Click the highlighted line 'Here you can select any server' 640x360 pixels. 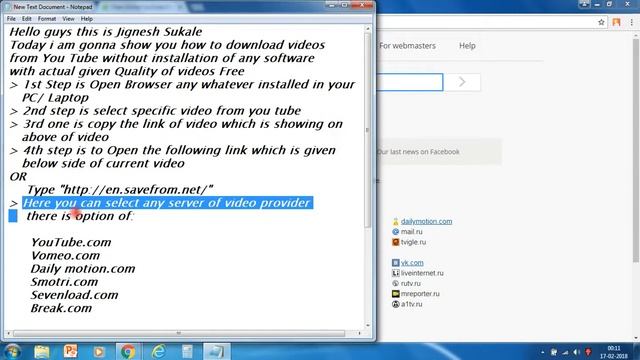point(167,203)
